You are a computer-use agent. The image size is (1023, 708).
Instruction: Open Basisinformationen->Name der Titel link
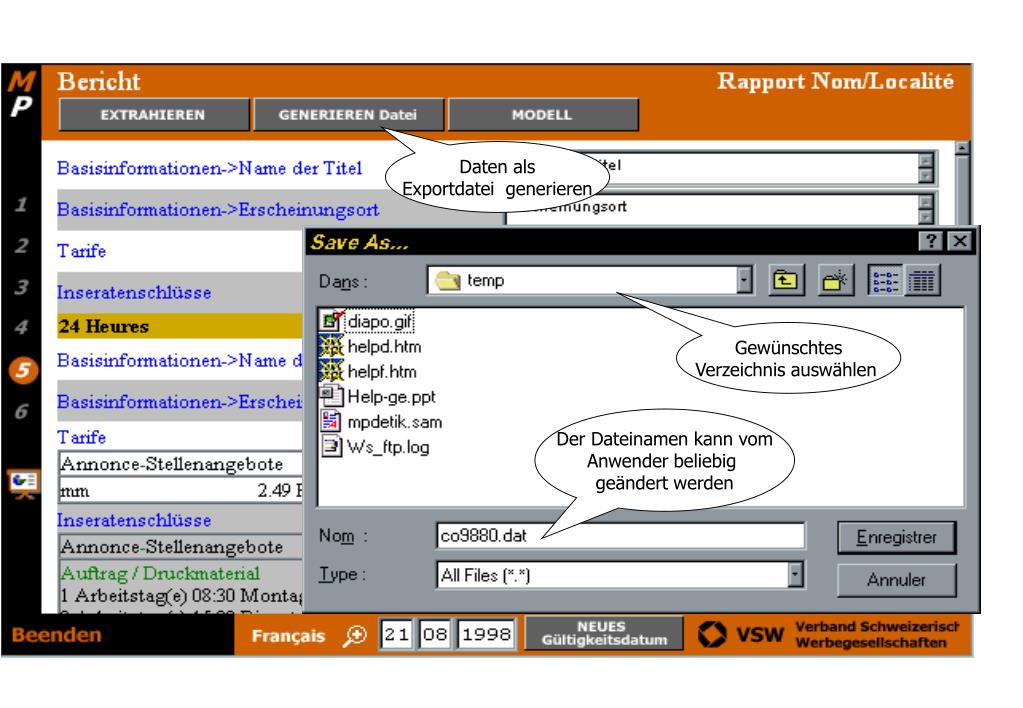[x=209, y=168]
